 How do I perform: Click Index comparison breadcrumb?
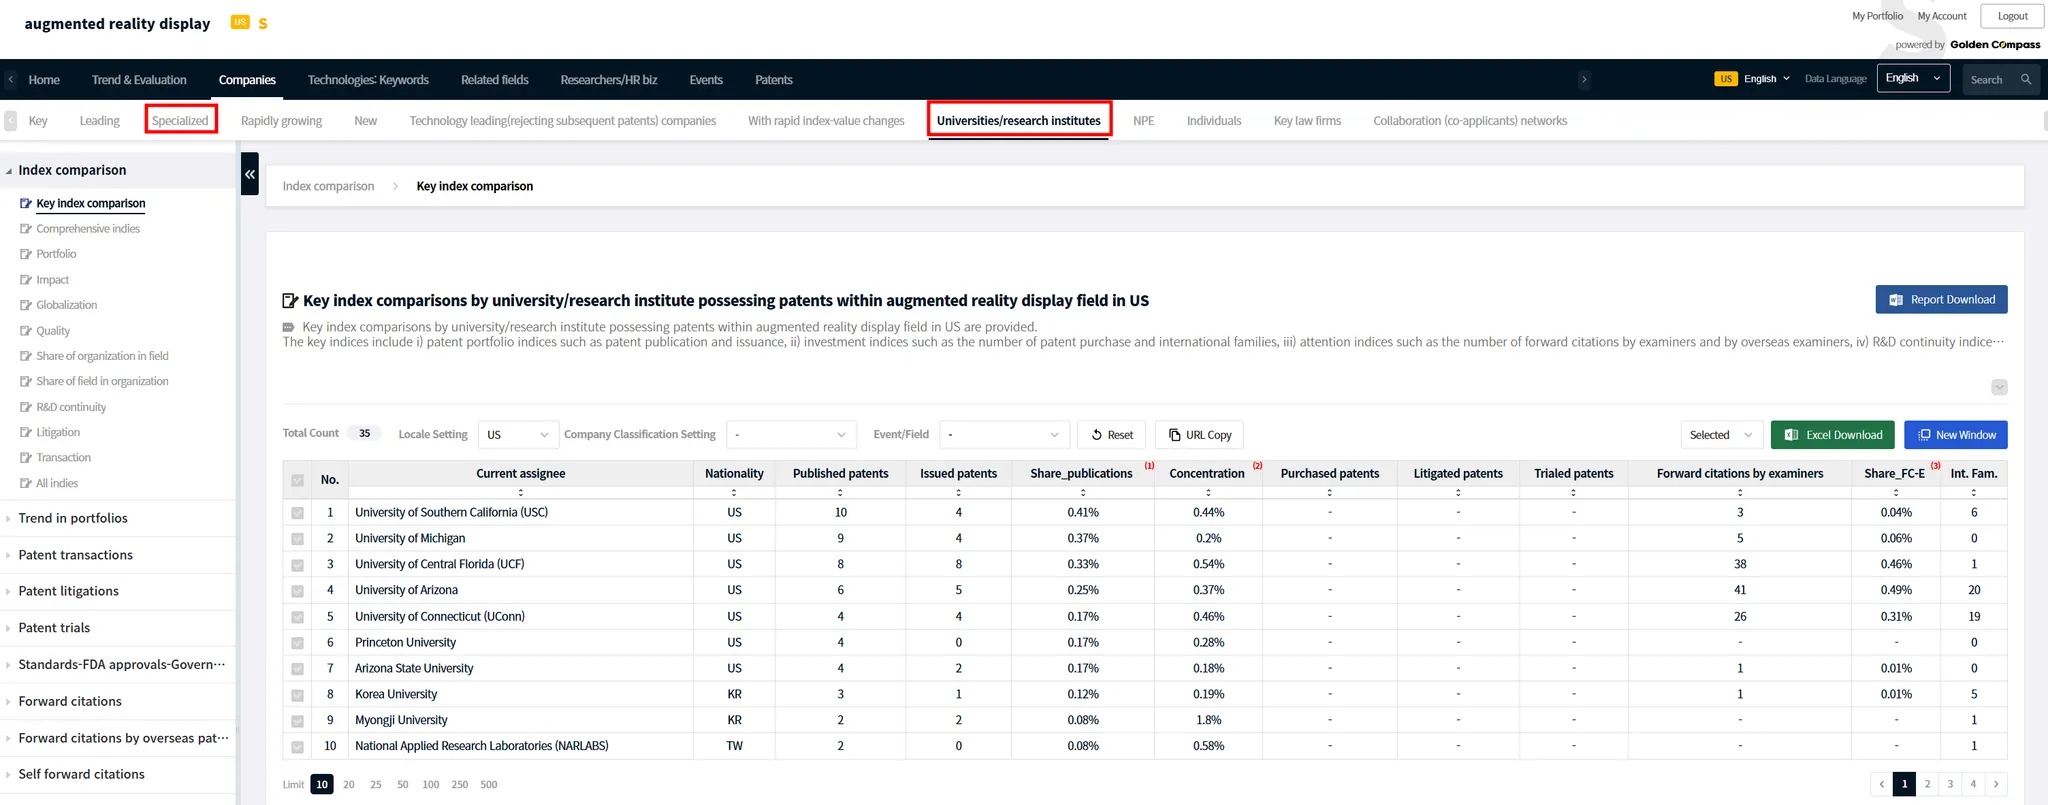click(x=328, y=186)
